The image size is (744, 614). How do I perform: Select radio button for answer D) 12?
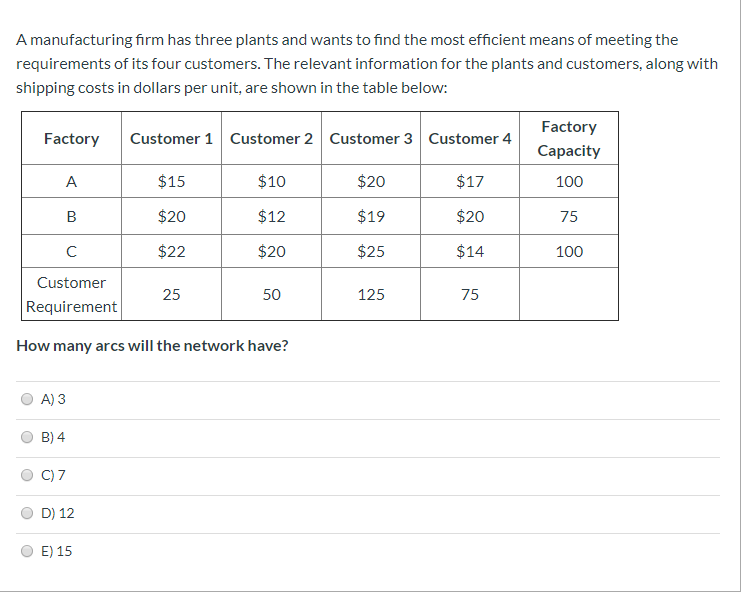[28, 513]
